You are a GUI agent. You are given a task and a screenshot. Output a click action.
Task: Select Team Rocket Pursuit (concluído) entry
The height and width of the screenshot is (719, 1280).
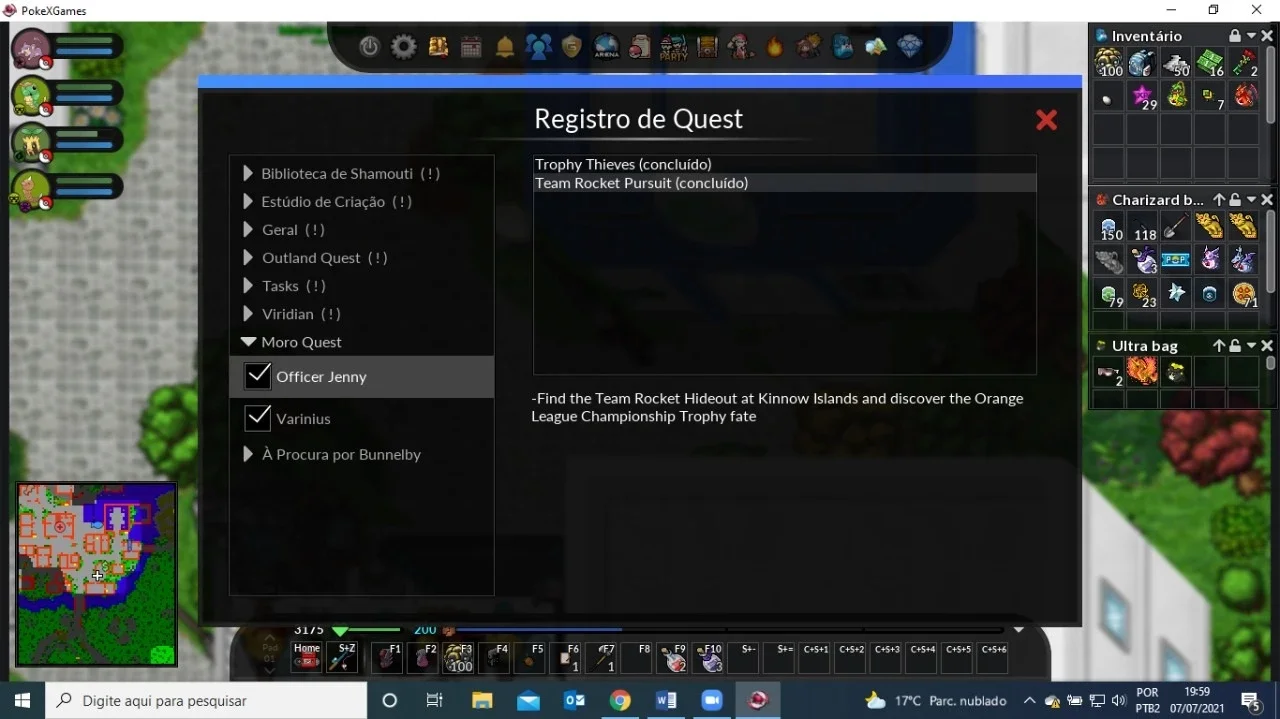pyautogui.click(x=785, y=183)
